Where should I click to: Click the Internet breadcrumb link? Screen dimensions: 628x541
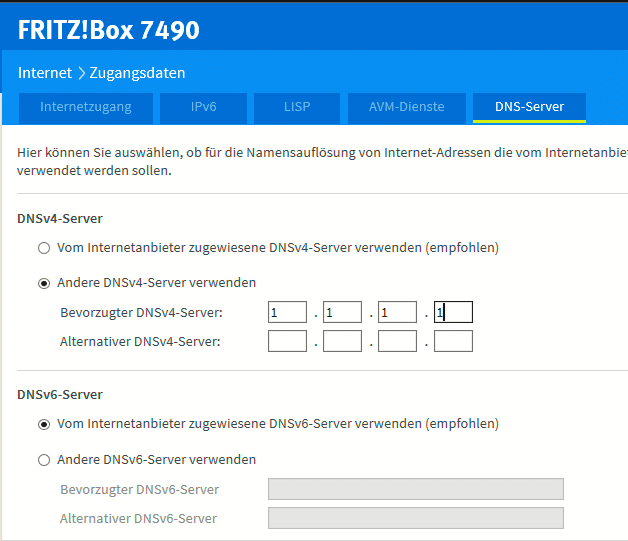[x=45, y=73]
